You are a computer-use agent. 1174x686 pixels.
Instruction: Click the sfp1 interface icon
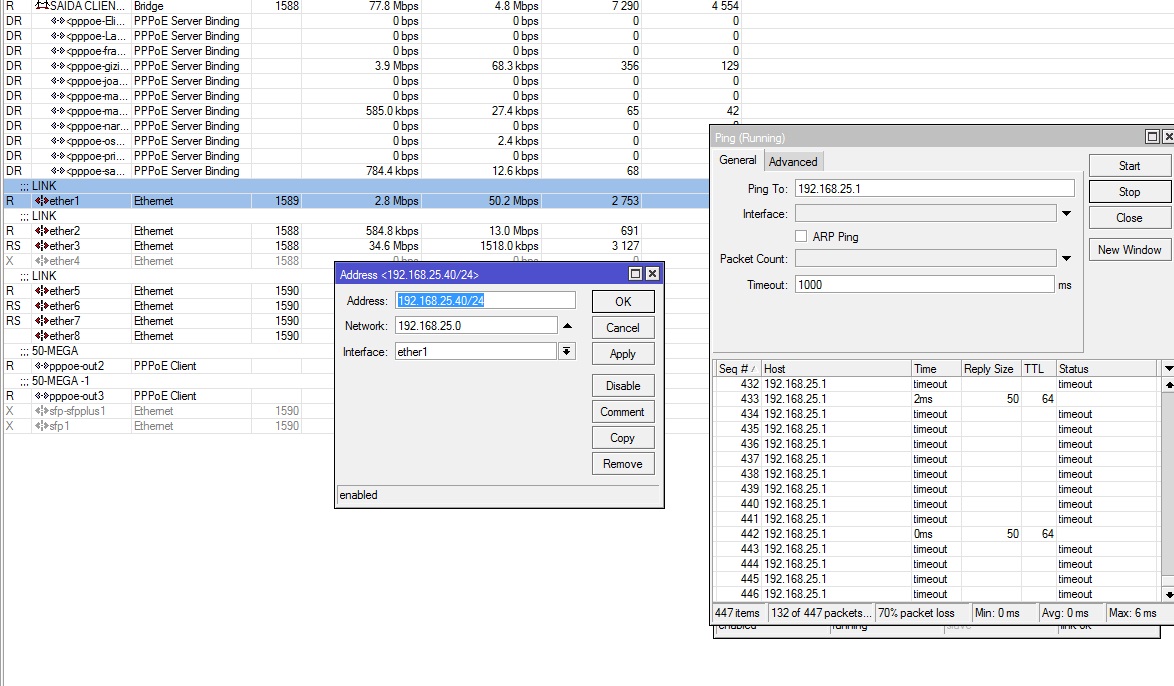click(x=41, y=425)
